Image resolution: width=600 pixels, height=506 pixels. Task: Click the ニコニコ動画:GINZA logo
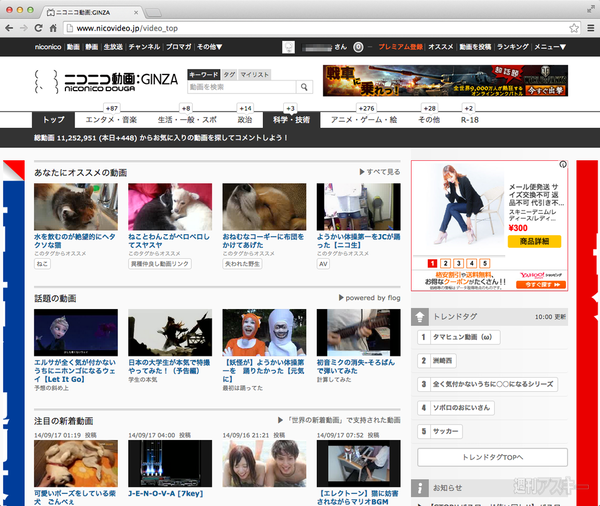[x=106, y=82]
